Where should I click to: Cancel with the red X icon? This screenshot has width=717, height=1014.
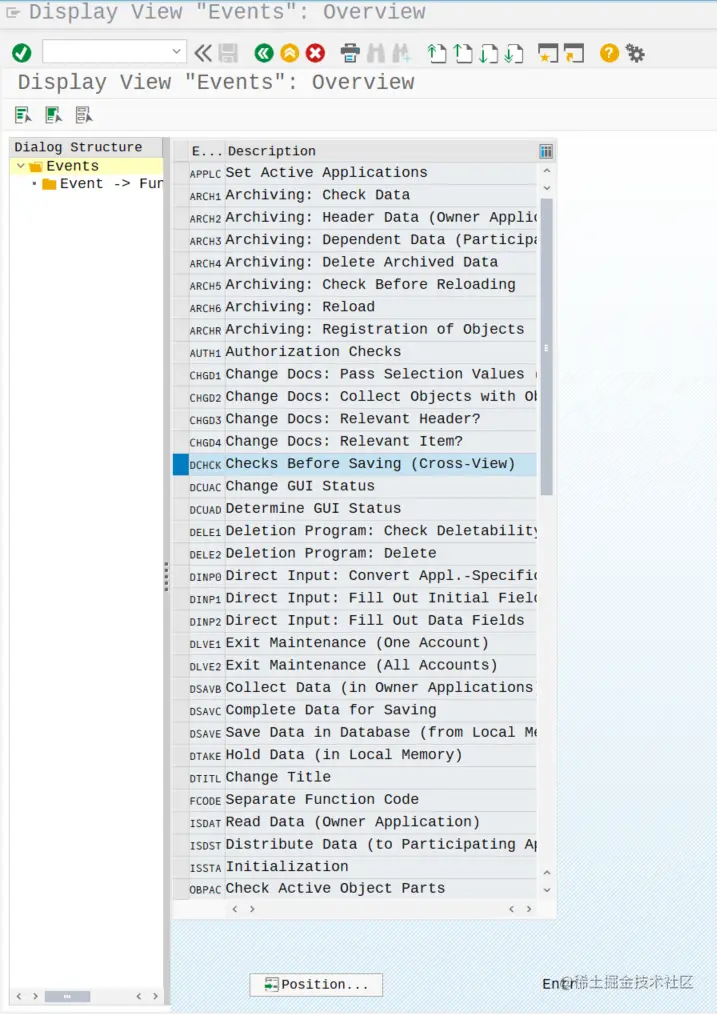coord(316,53)
